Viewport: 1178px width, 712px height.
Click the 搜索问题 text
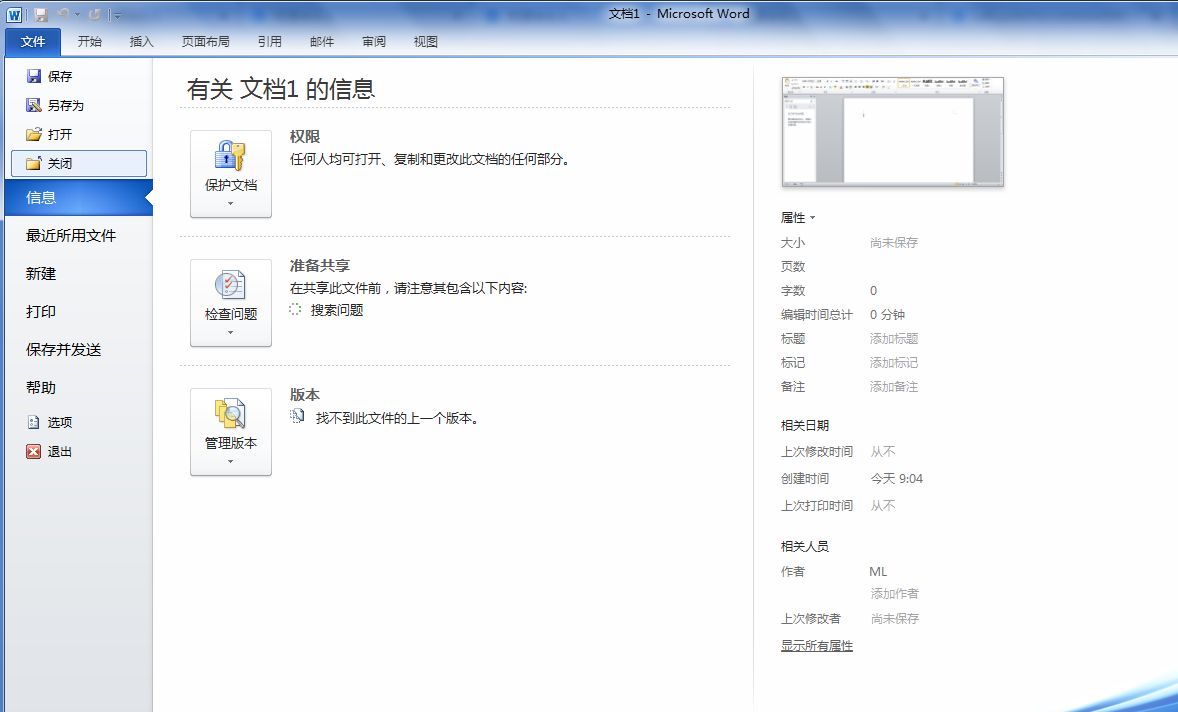click(337, 310)
